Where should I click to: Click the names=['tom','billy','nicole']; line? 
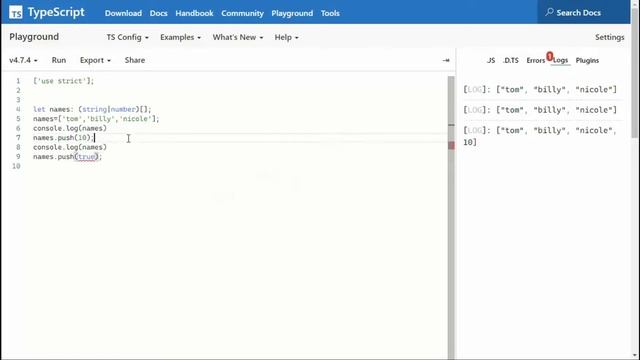point(96,119)
